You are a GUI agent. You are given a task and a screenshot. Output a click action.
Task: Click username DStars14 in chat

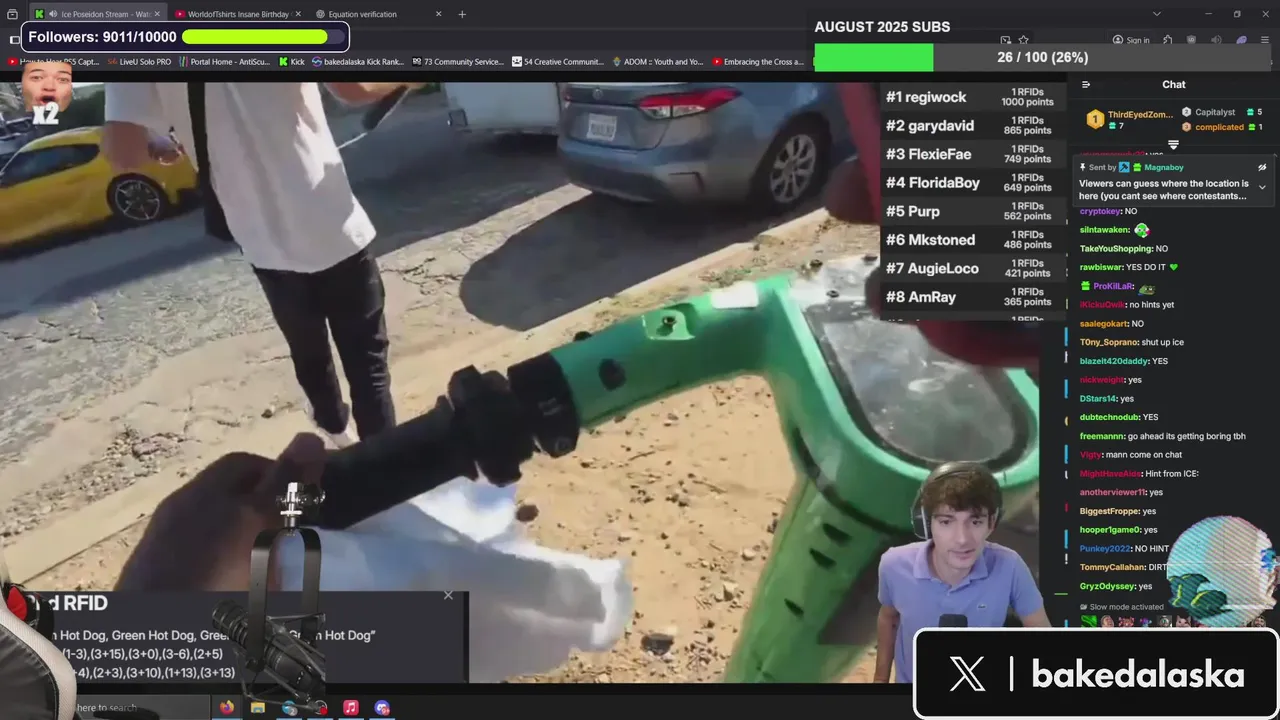1098,399
